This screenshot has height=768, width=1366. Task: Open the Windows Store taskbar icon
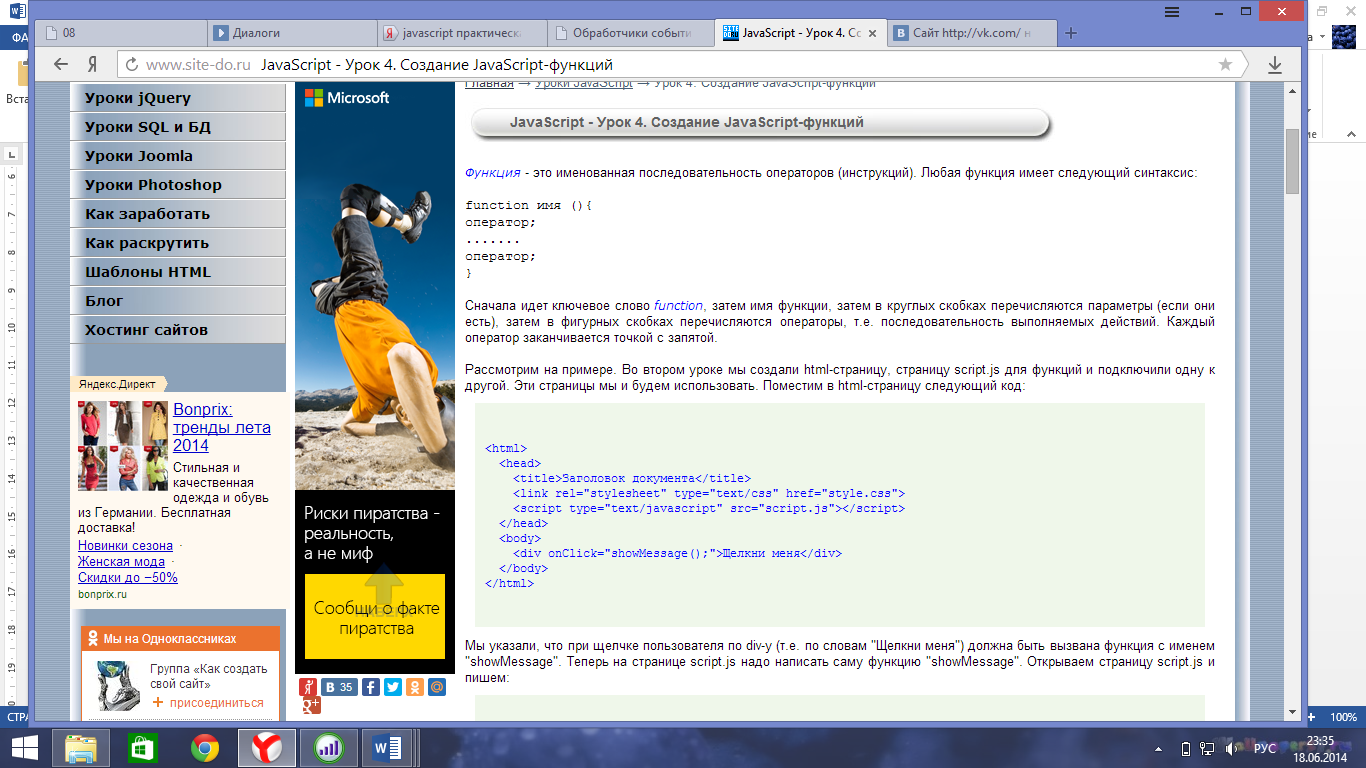coord(143,747)
